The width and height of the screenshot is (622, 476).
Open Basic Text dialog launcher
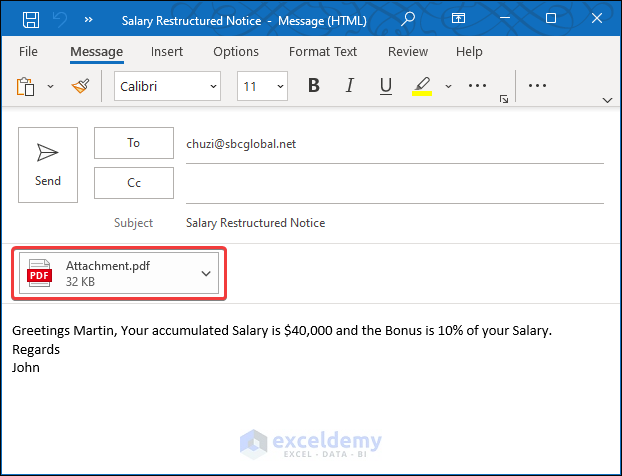[x=504, y=99]
